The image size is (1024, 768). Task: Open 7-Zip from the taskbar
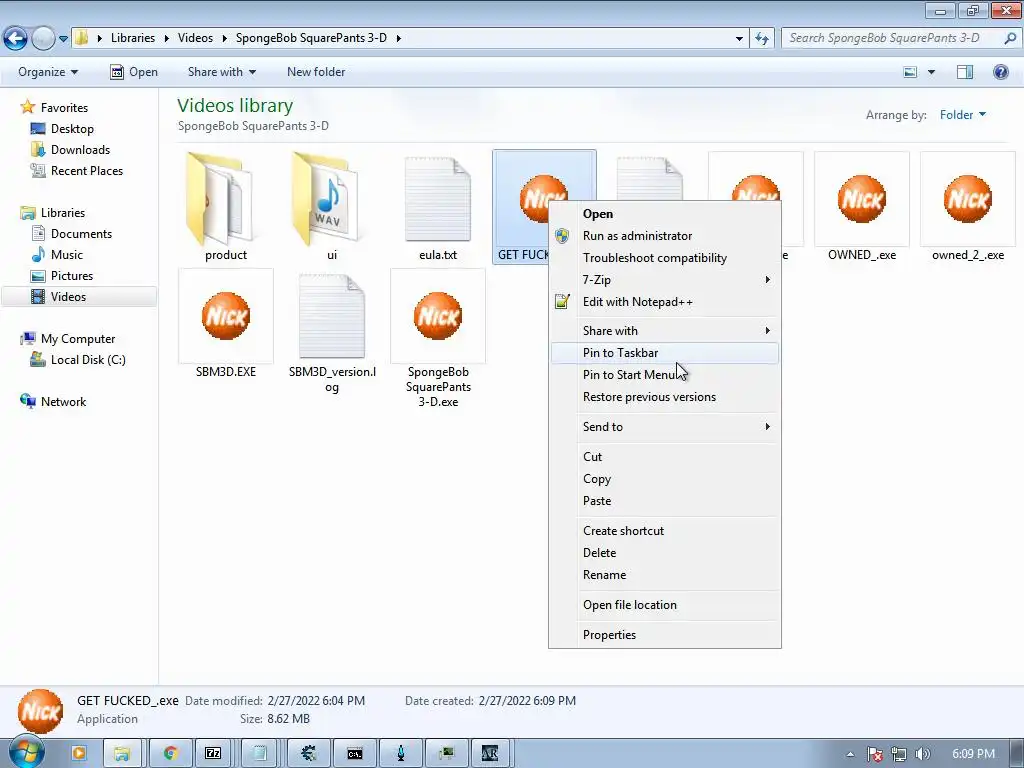[214, 753]
